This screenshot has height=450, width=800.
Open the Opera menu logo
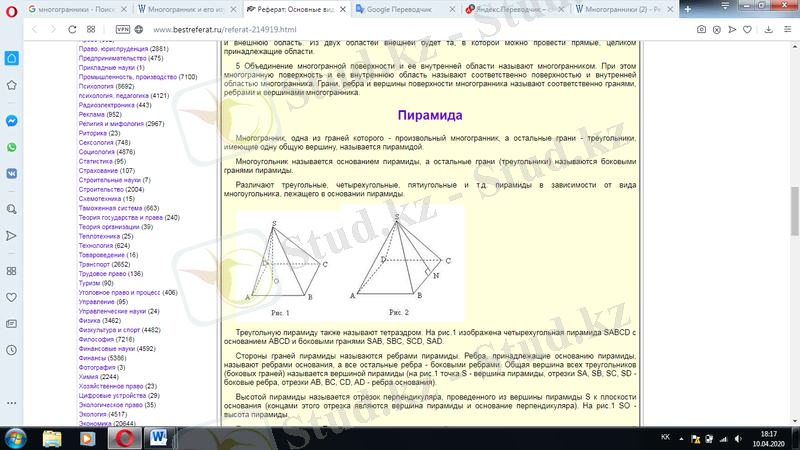[x=11, y=11]
